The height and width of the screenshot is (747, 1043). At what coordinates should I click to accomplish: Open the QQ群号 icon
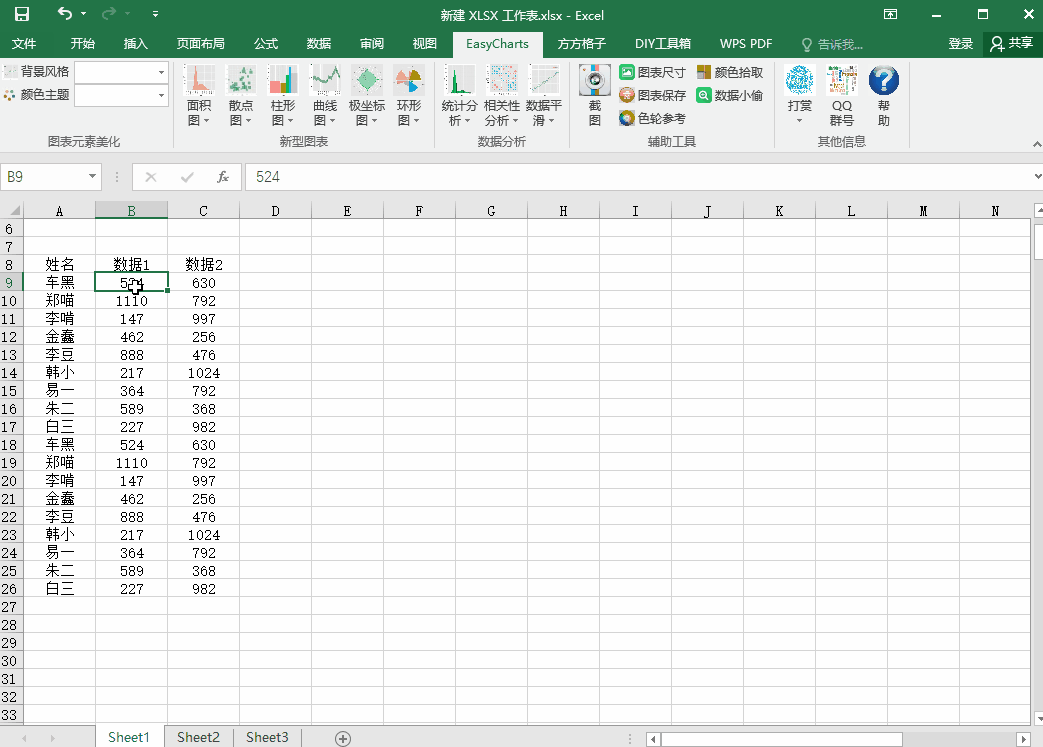pos(842,96)
